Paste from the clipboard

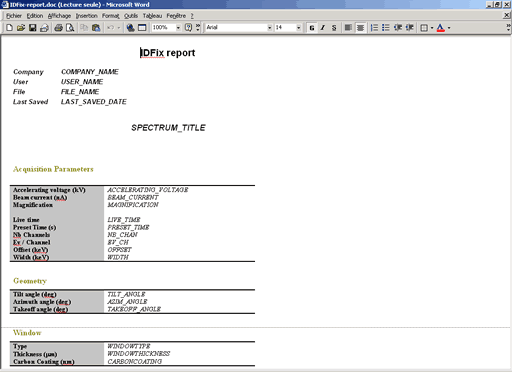(x=96, y=28)
